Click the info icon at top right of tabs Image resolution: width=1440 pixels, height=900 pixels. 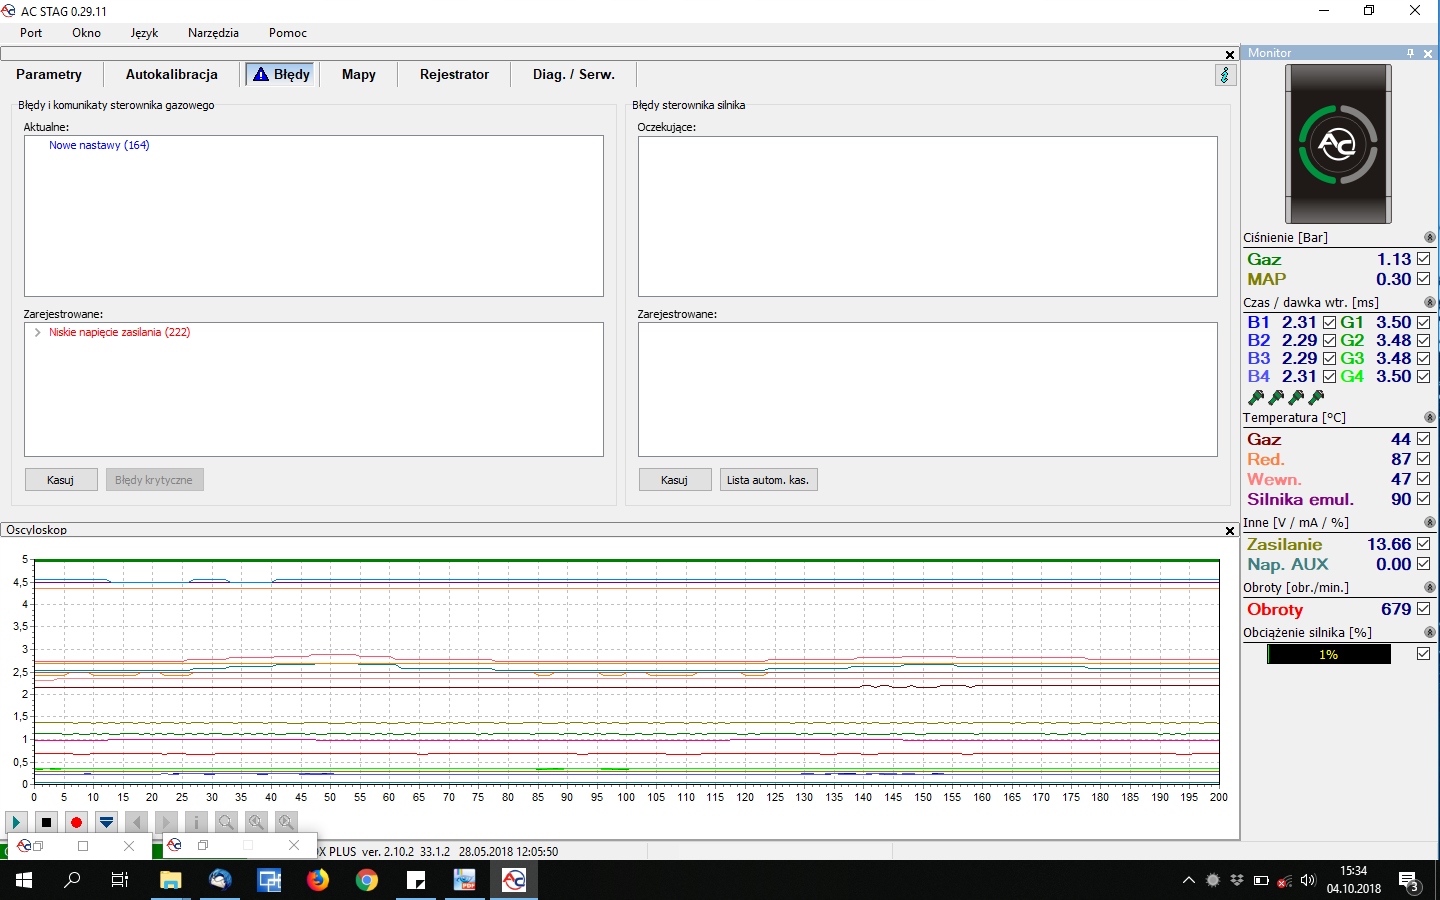(x=1225, y=75)
